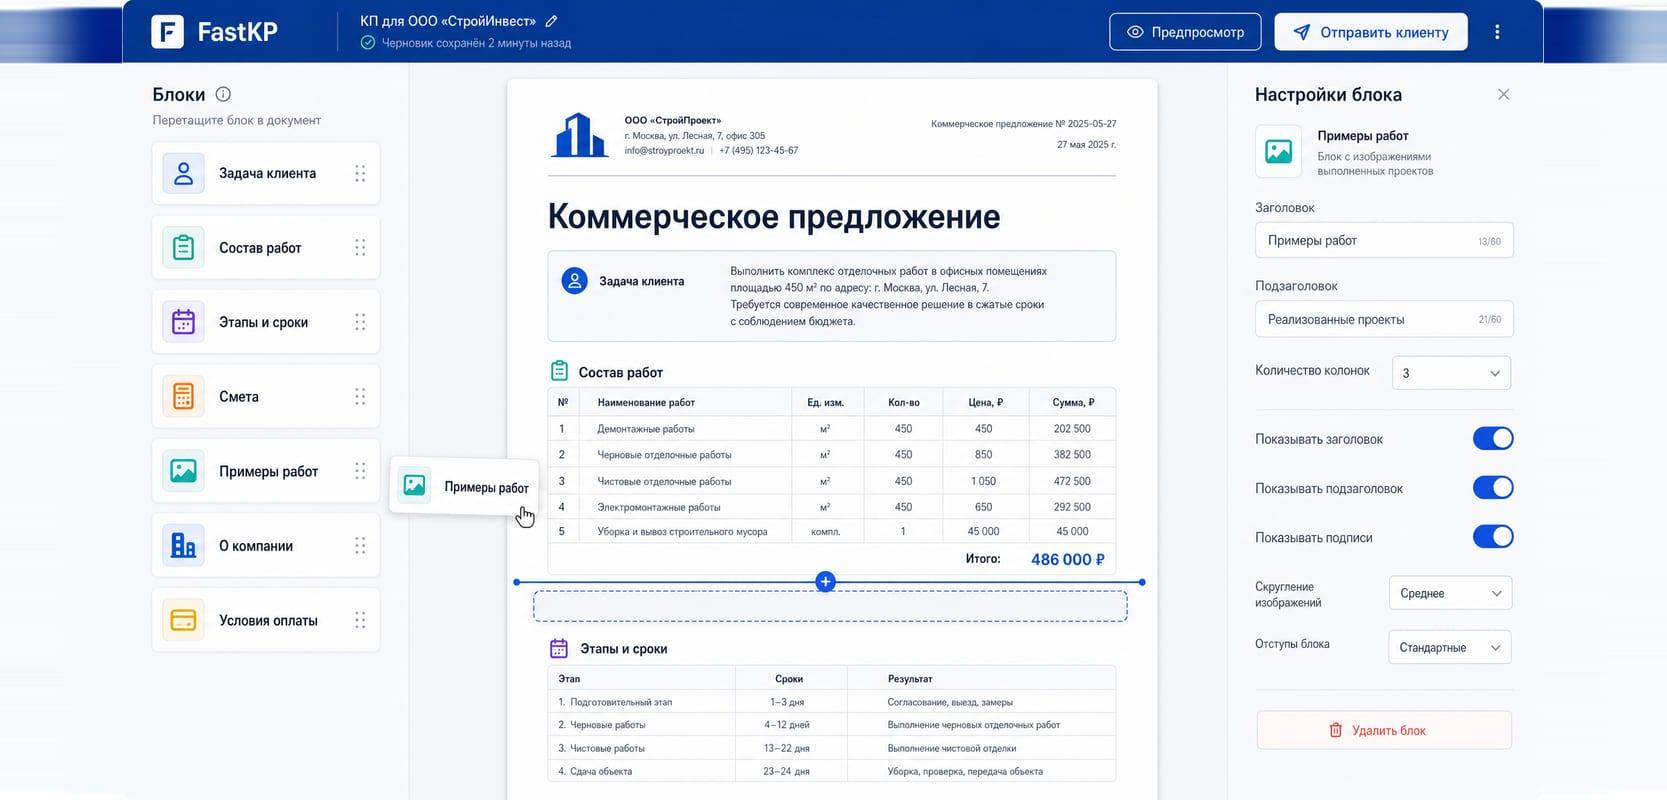Click Удалить блок button

click(1384, 730)
